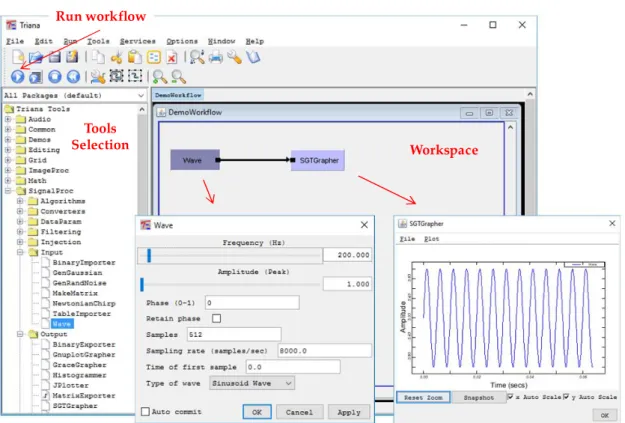
Task: Select GenGaussian in the Input folder
Action: [77, 273]
